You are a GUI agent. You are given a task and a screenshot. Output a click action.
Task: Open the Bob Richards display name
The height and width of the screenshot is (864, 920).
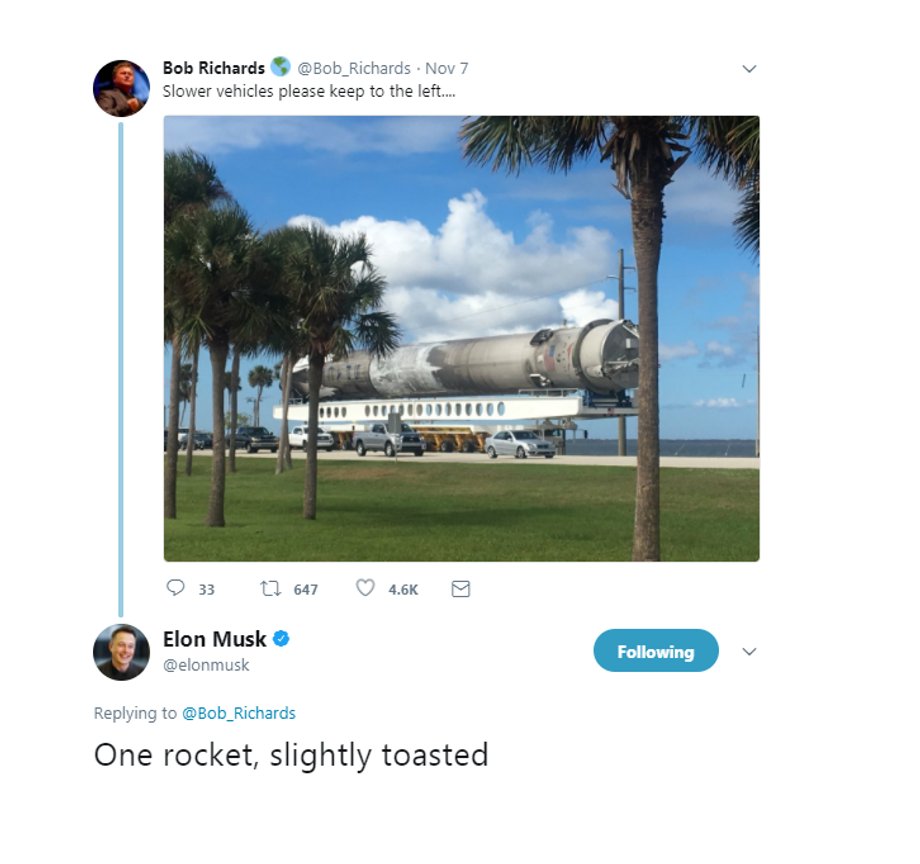[214, 68]
